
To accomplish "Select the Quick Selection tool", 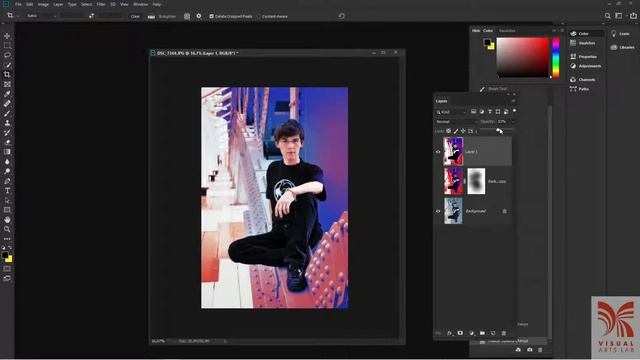I will coord(7,65).
